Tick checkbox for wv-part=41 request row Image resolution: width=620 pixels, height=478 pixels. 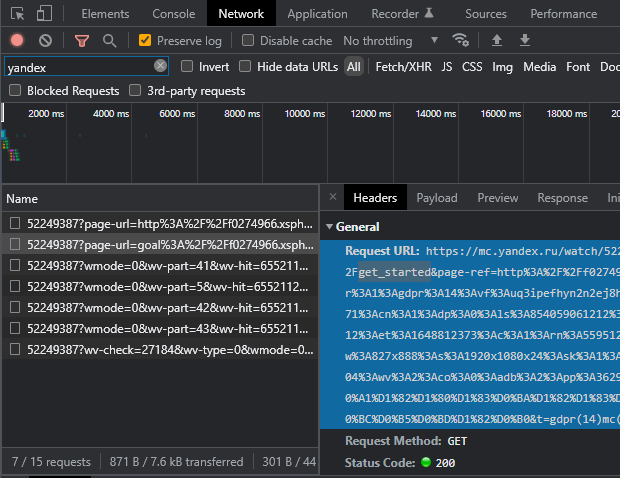(x=15, y=265)
